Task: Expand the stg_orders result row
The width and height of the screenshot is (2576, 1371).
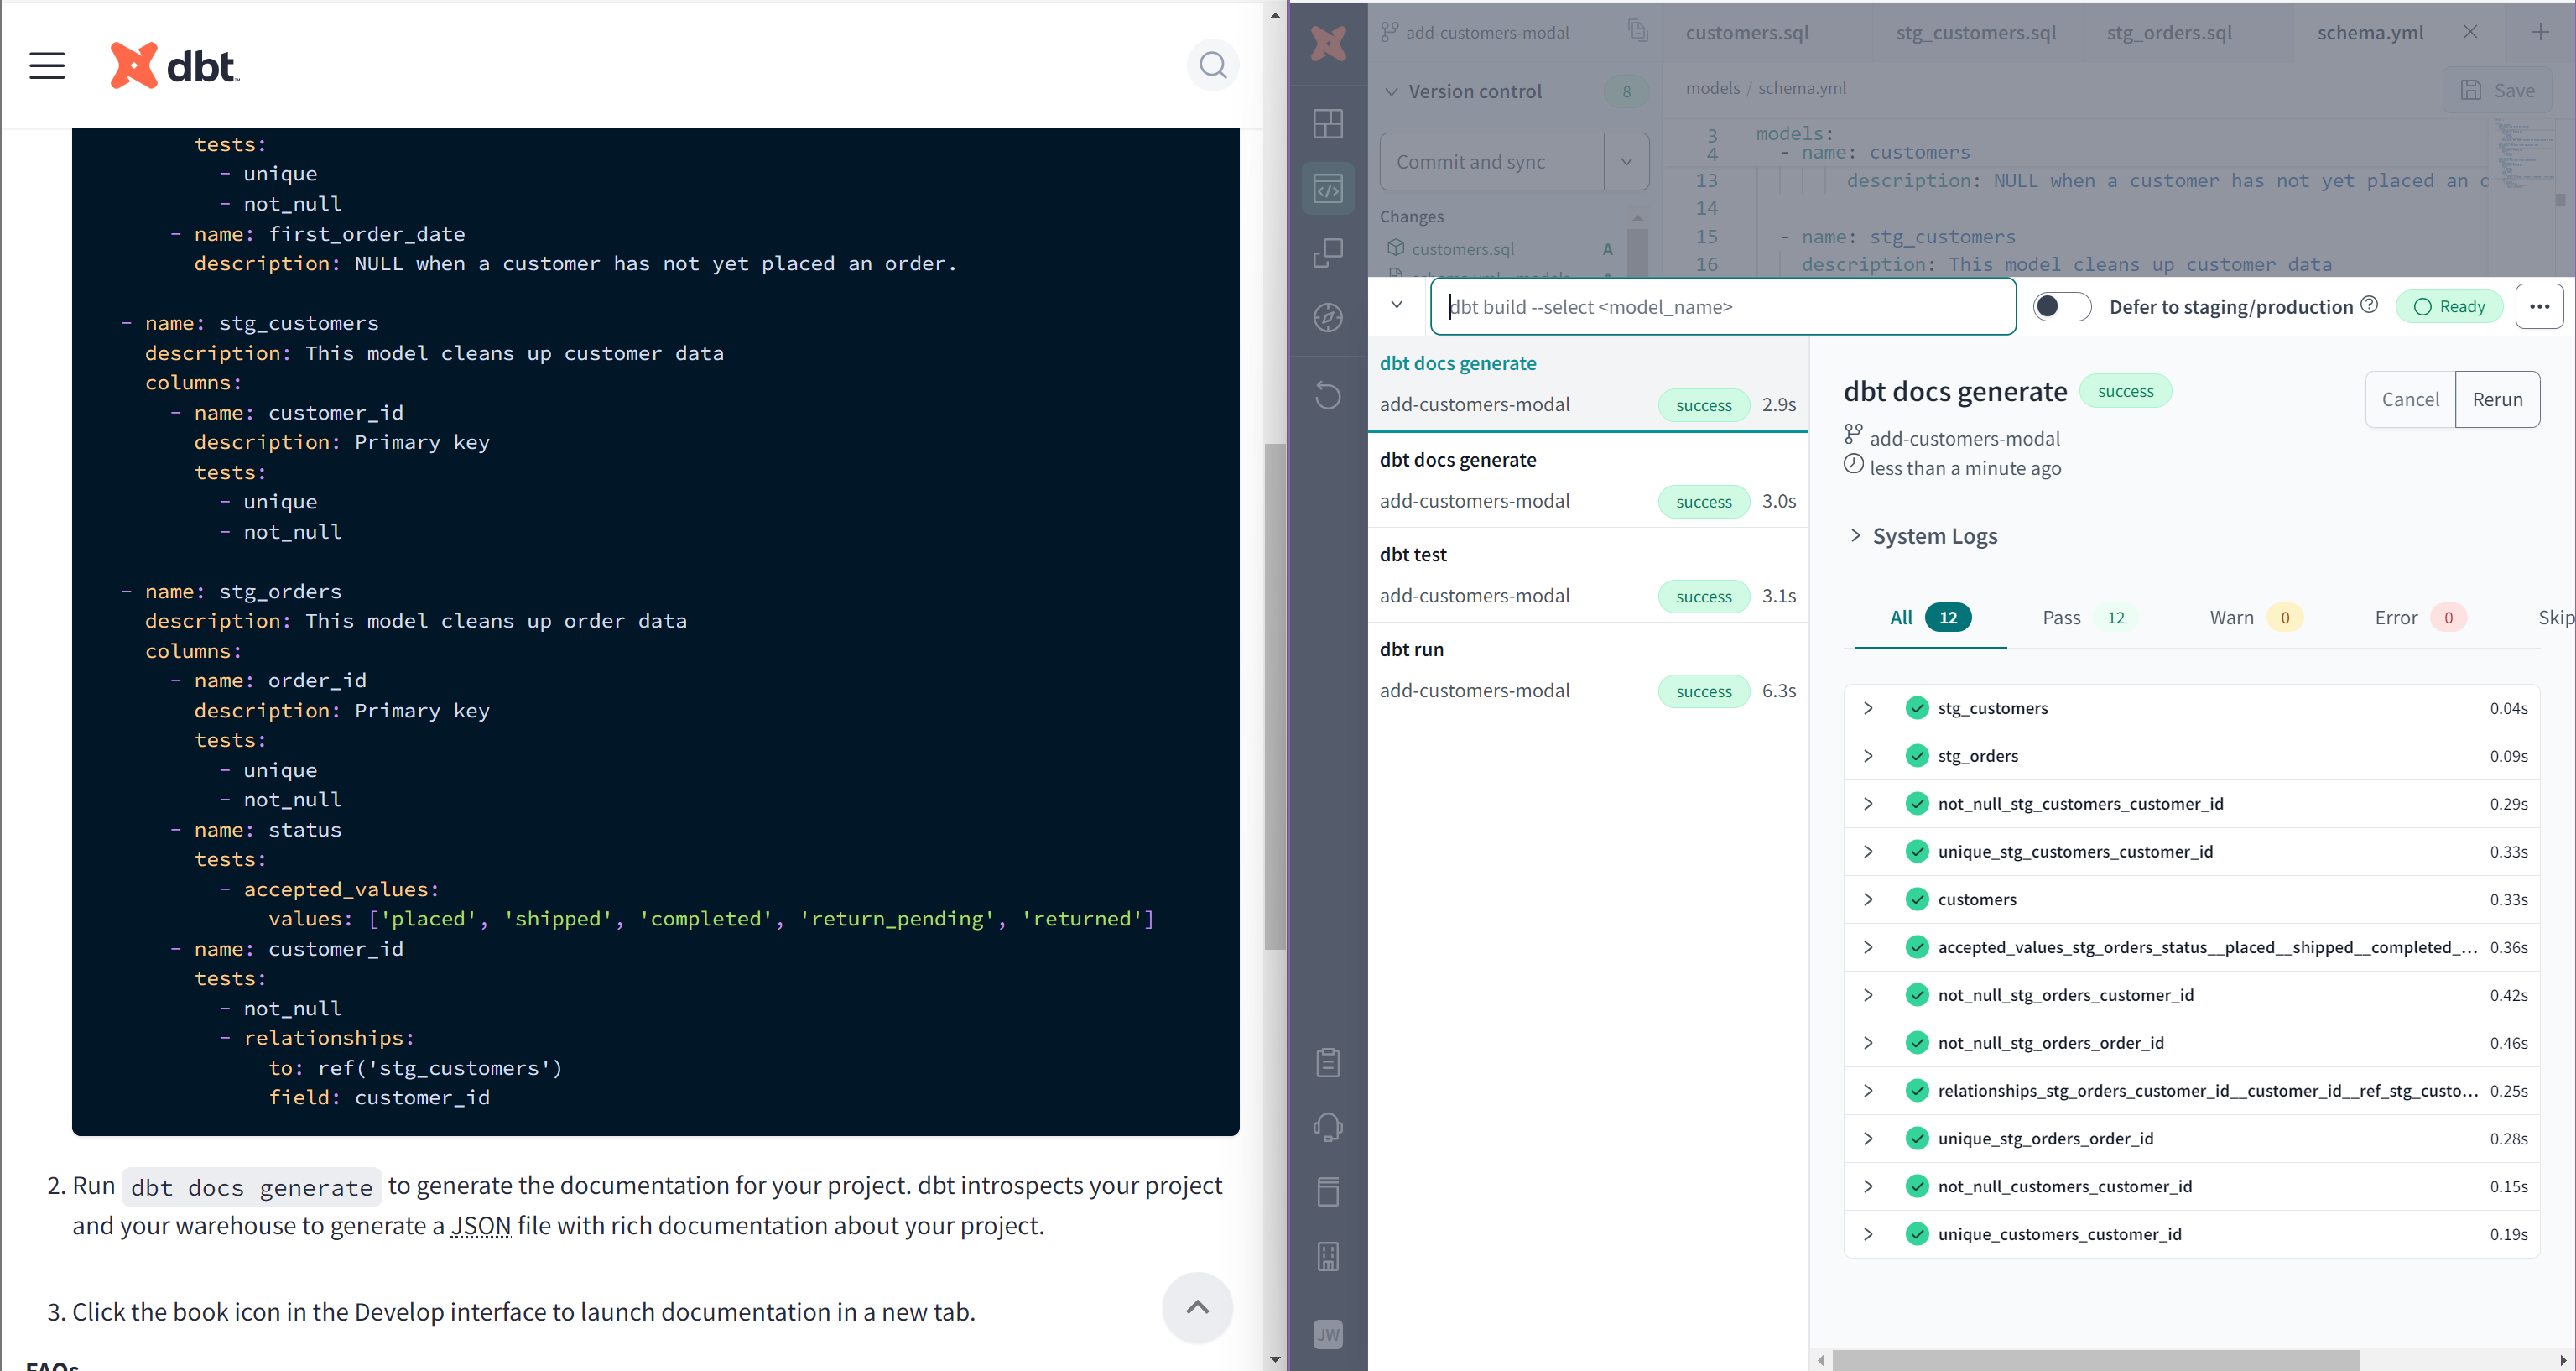Action: (1867, 756)
